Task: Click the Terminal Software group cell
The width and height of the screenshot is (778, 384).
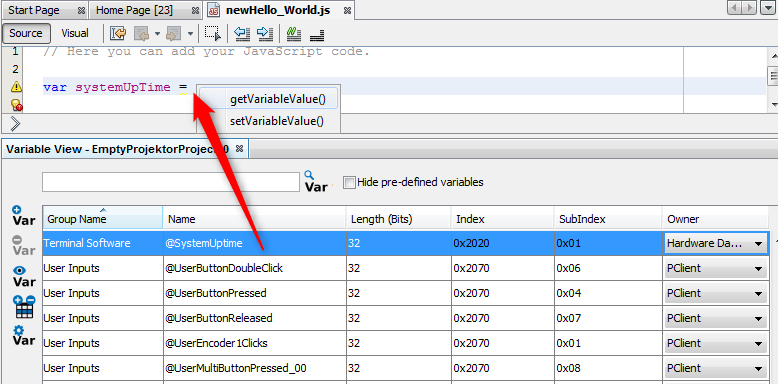Action: pyautogui.click(x=103, y=243)
